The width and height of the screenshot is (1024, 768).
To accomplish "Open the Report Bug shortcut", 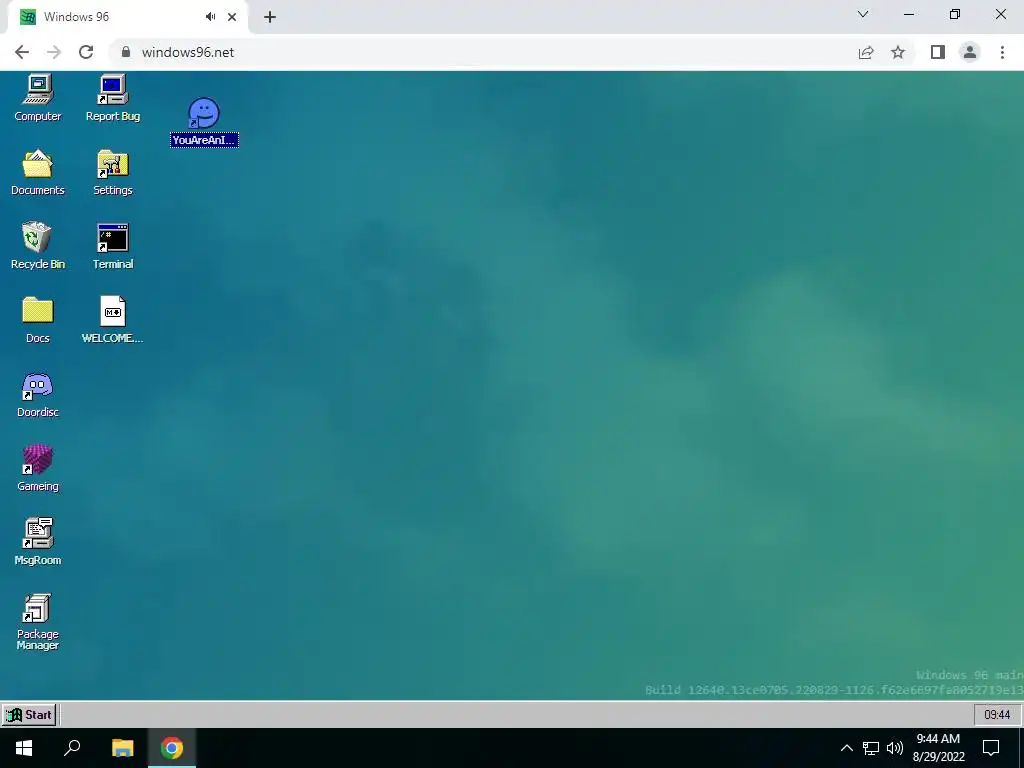I will [x=112, y=98].
